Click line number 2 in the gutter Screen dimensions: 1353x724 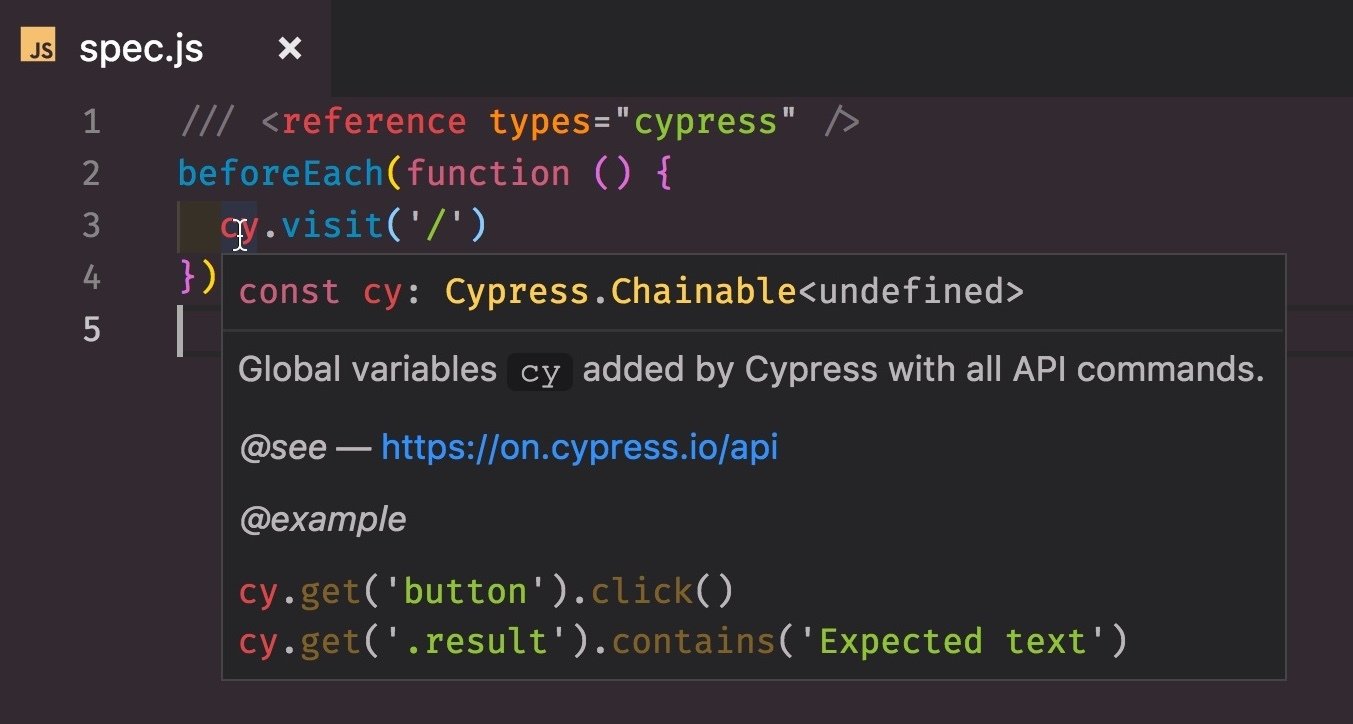(91, 174)
